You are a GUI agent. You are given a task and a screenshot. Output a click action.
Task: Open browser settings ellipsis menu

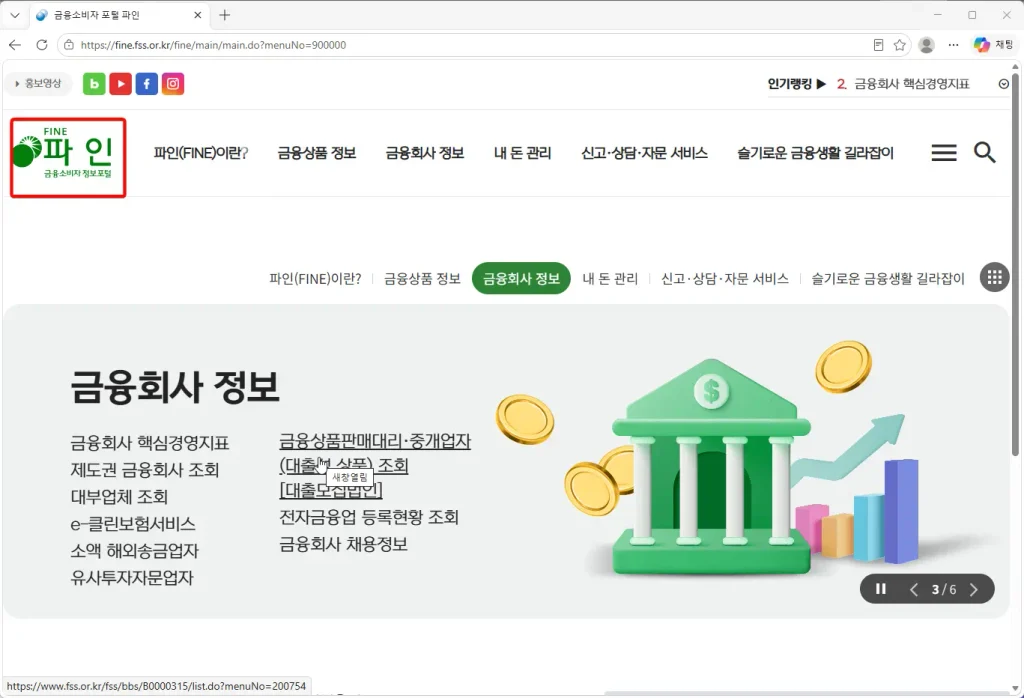click(953, 45)
